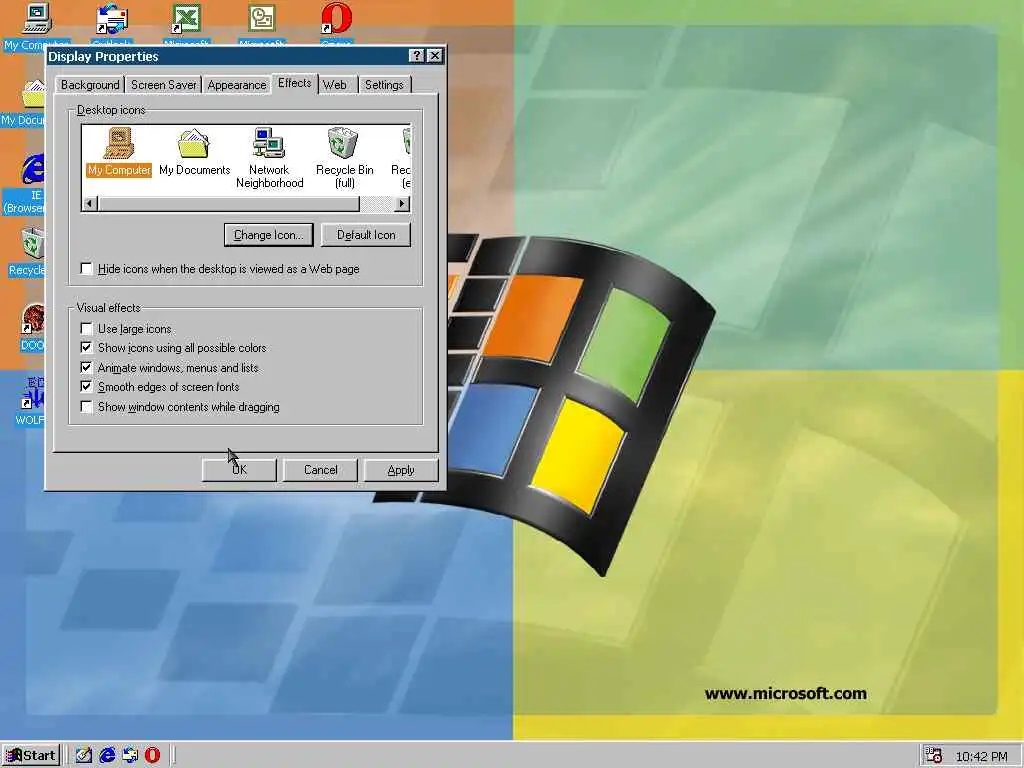
Task: Launch Outlook Express from Quick Launch
Action: 130,755
